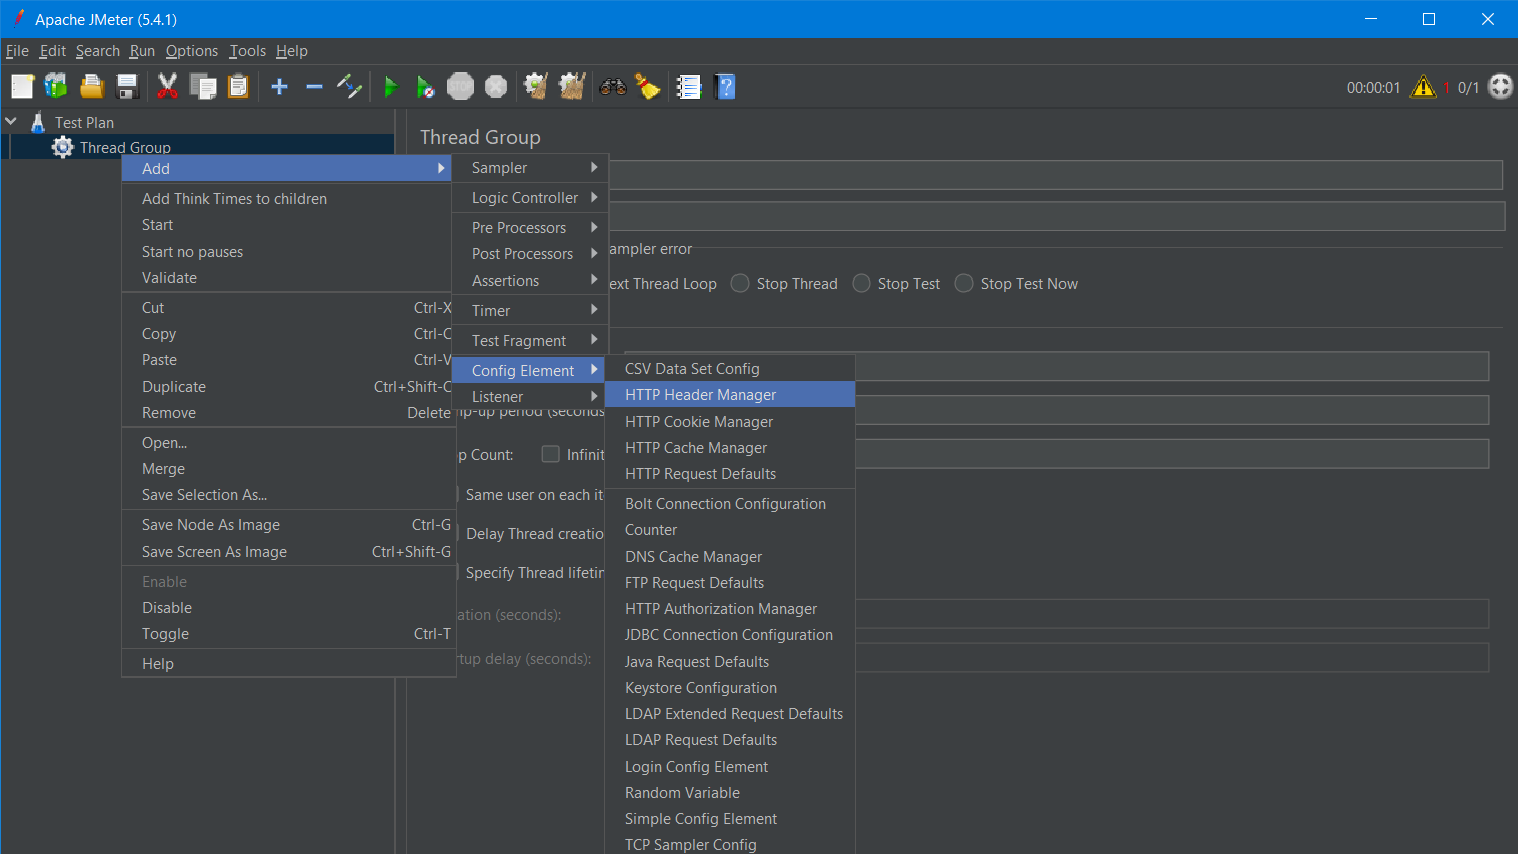1518x854 pixels.
Task: Click the Save floppy disk icon
Action: click(x=127, y=87)
